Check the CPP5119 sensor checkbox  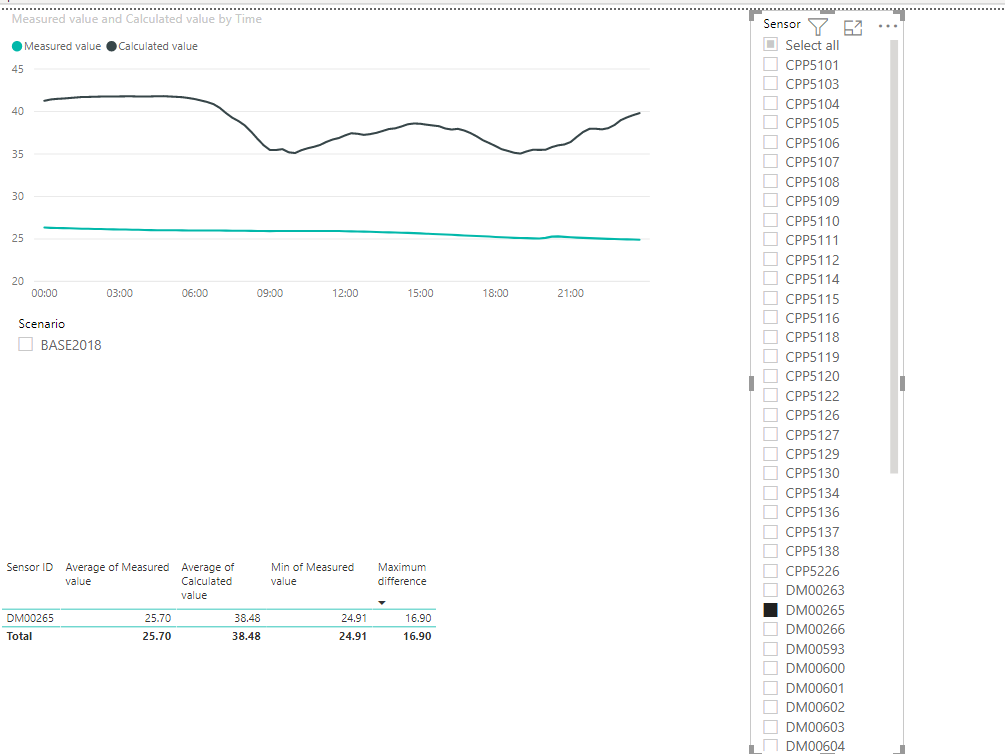pyautogui.click(x=770, y=356)
